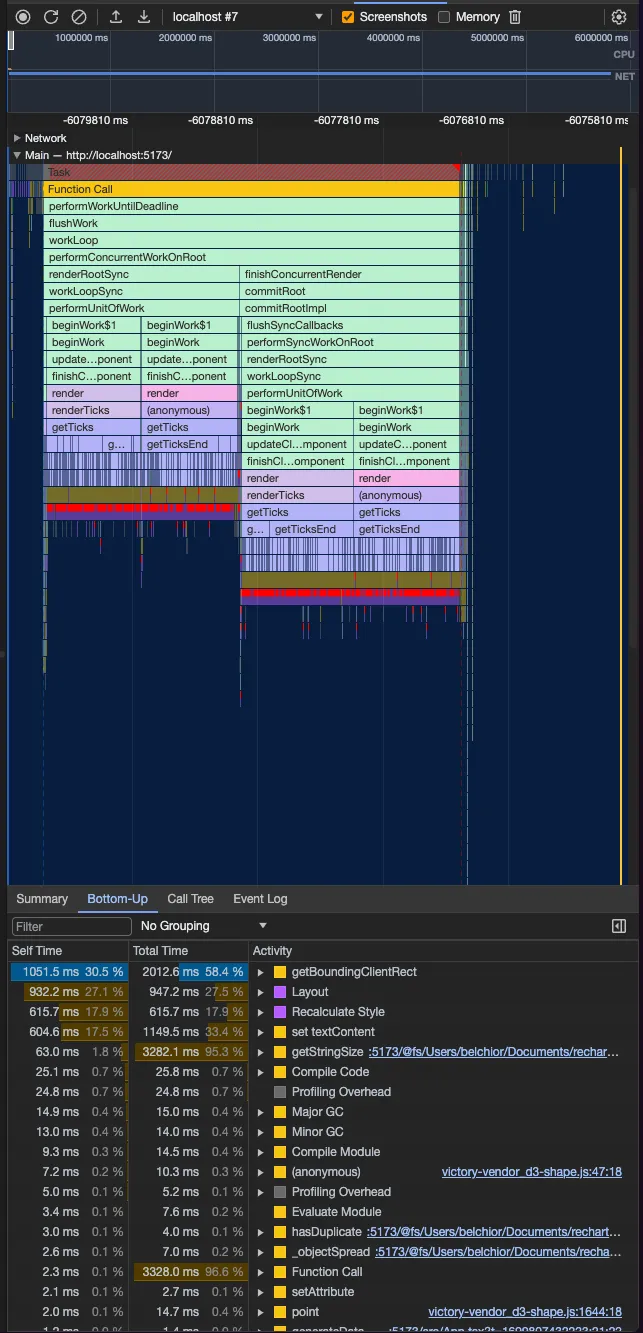This screenshot has width=643, height=1333.
Task: Open the Call Tree tab
Action: 190,899
